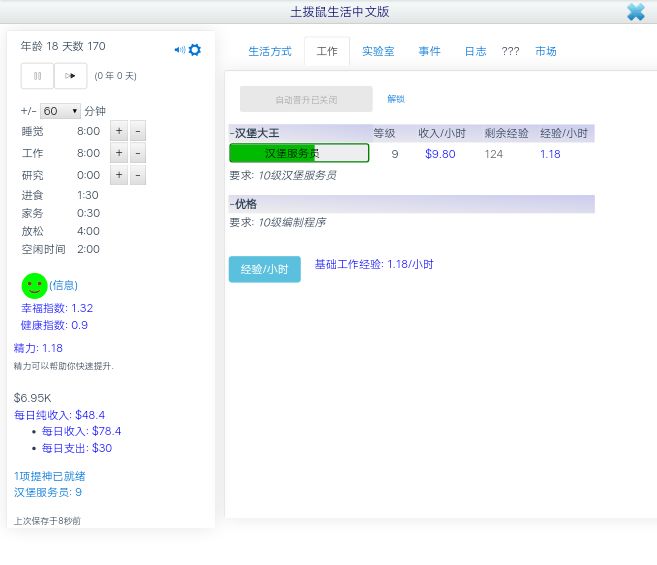Open the 实验室 tab
657x565 pixels.
coord(378,52)
